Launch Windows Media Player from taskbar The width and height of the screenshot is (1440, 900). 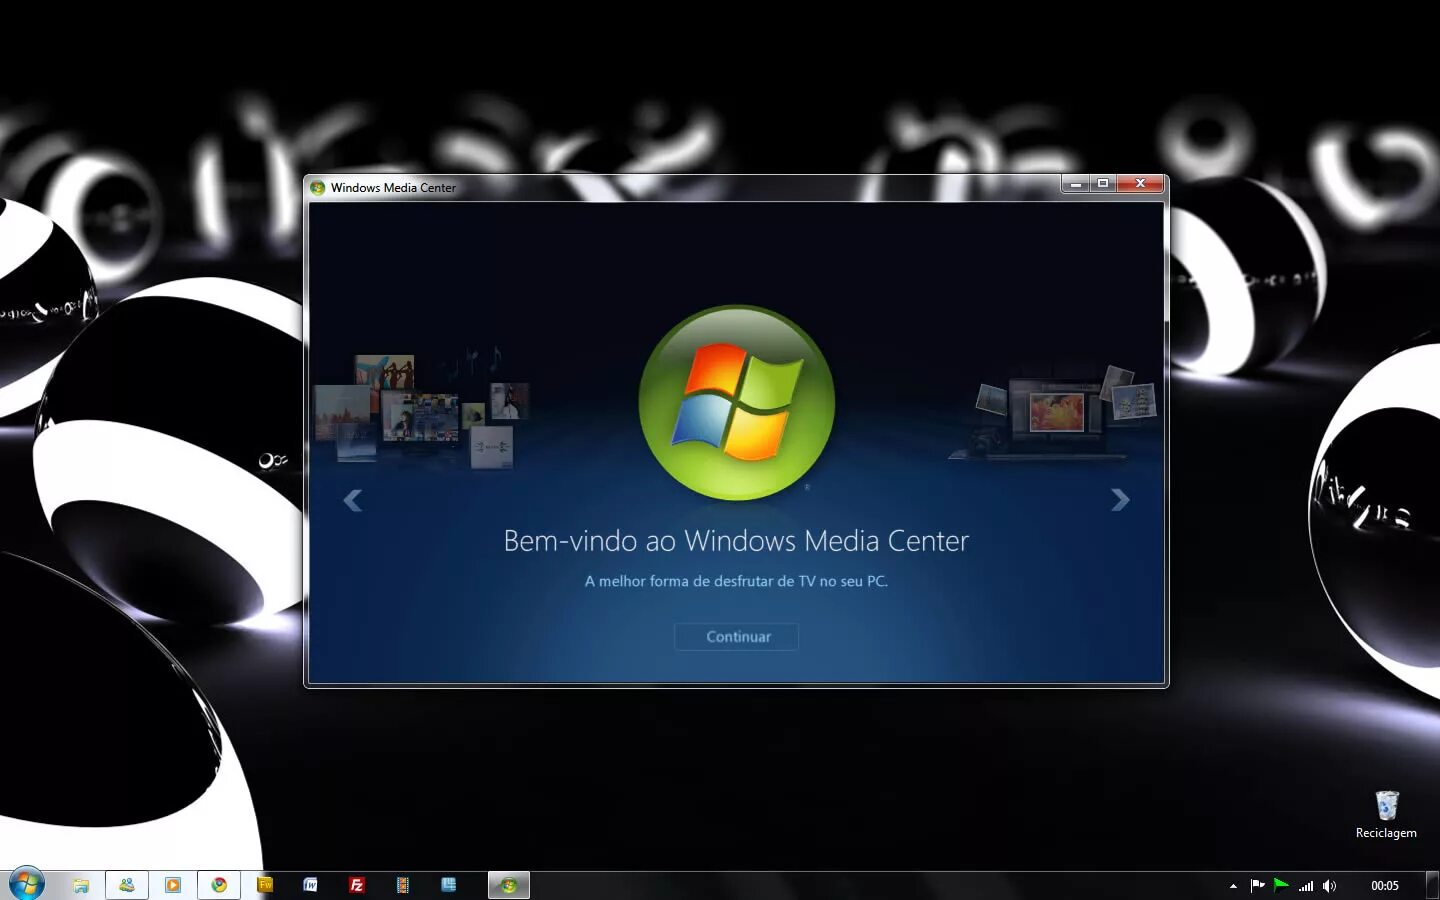click(x=173, y=885)
